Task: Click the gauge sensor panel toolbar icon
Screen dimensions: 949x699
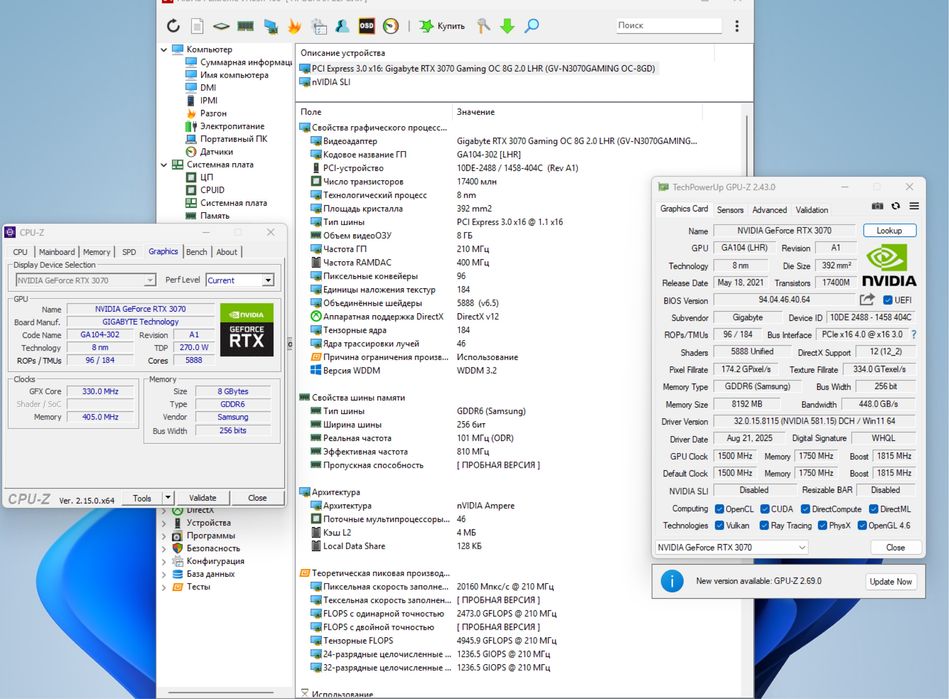Action: (x=391, y=26)
